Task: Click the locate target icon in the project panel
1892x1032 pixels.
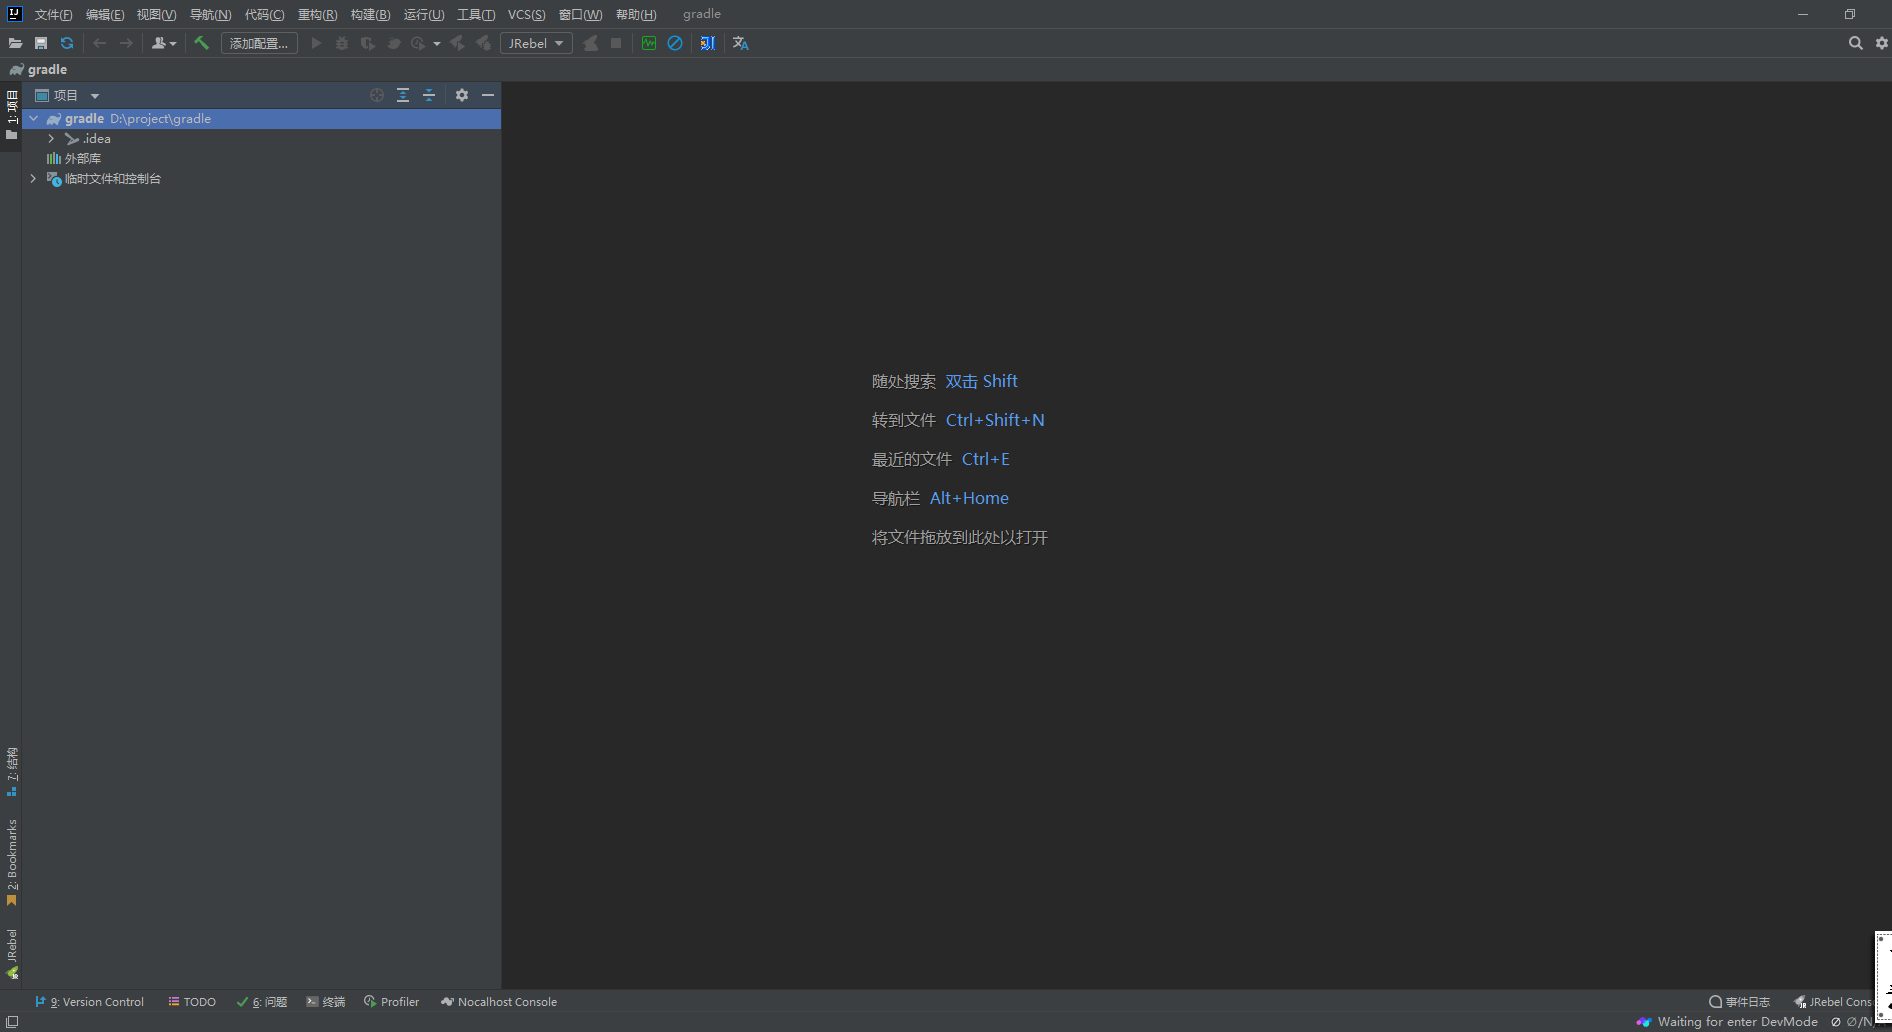Action: coord(377,95)
